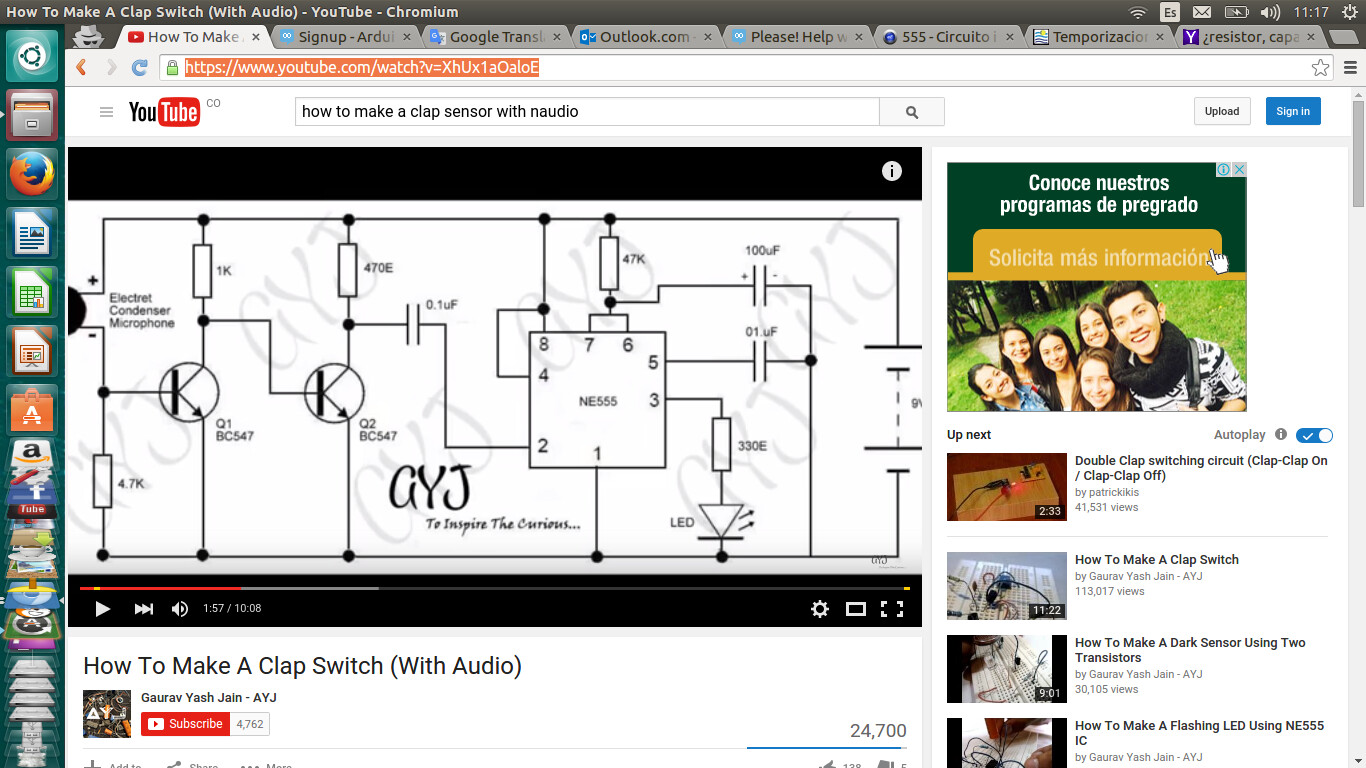
Task: Switch to 555 - Circuito tab
Action: pyautogui.click(x=949, y=37)
